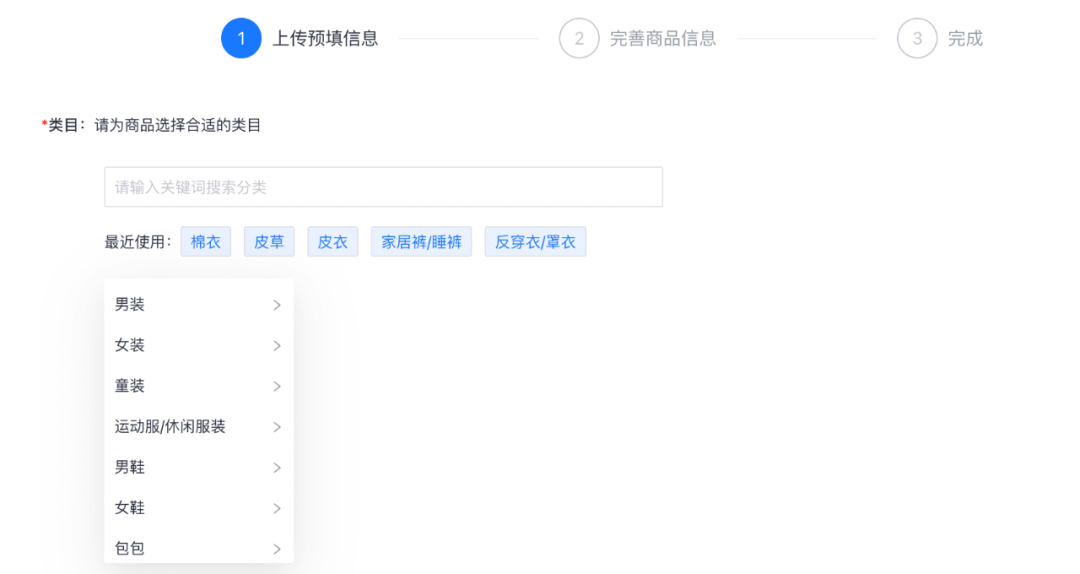This screenshot has width=1080, height=574.
Task: Expand the chevron beside 男鞋
Action: (277, 467)
